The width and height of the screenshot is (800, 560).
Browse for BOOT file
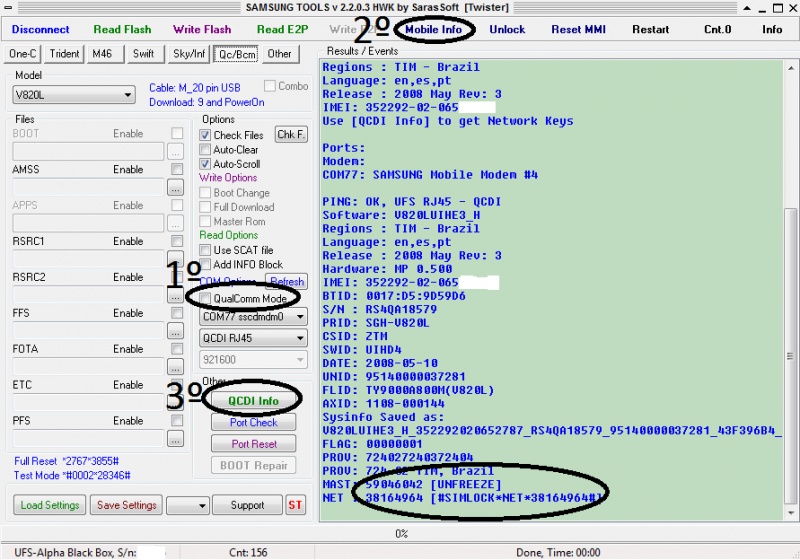click(175, 151)
